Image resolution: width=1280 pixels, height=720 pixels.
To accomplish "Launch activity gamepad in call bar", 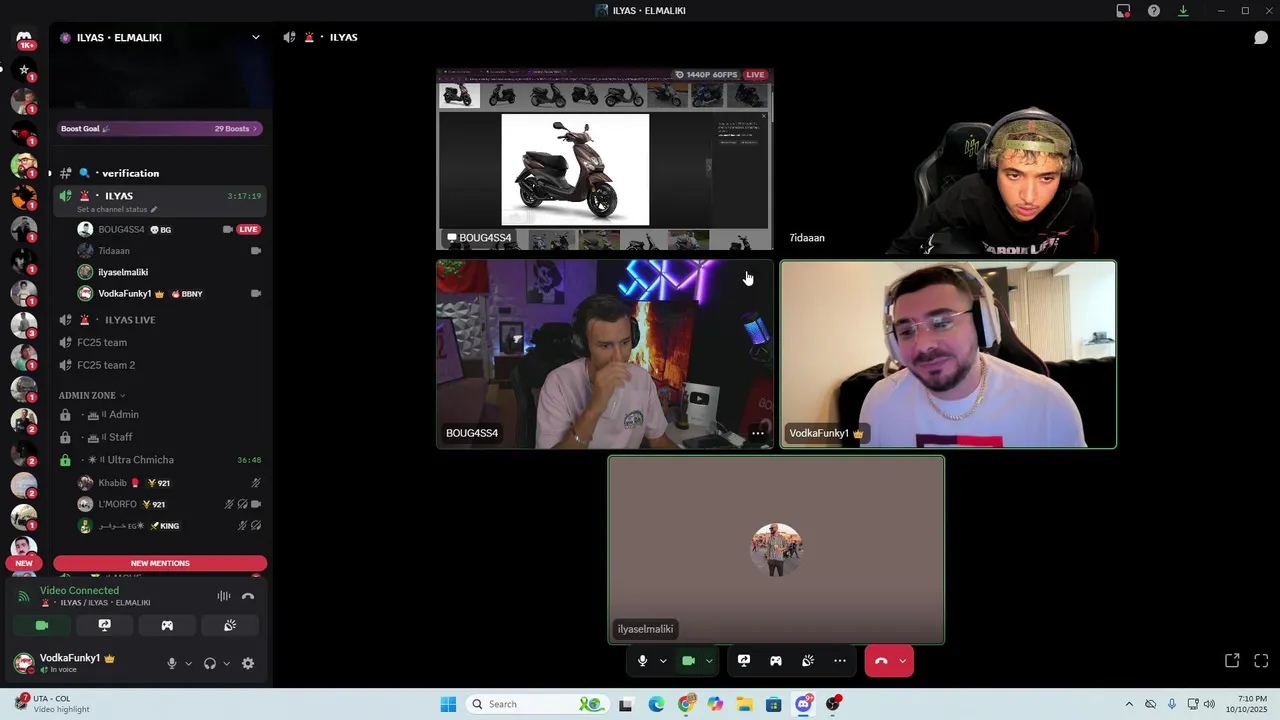I will pos(776,660).
